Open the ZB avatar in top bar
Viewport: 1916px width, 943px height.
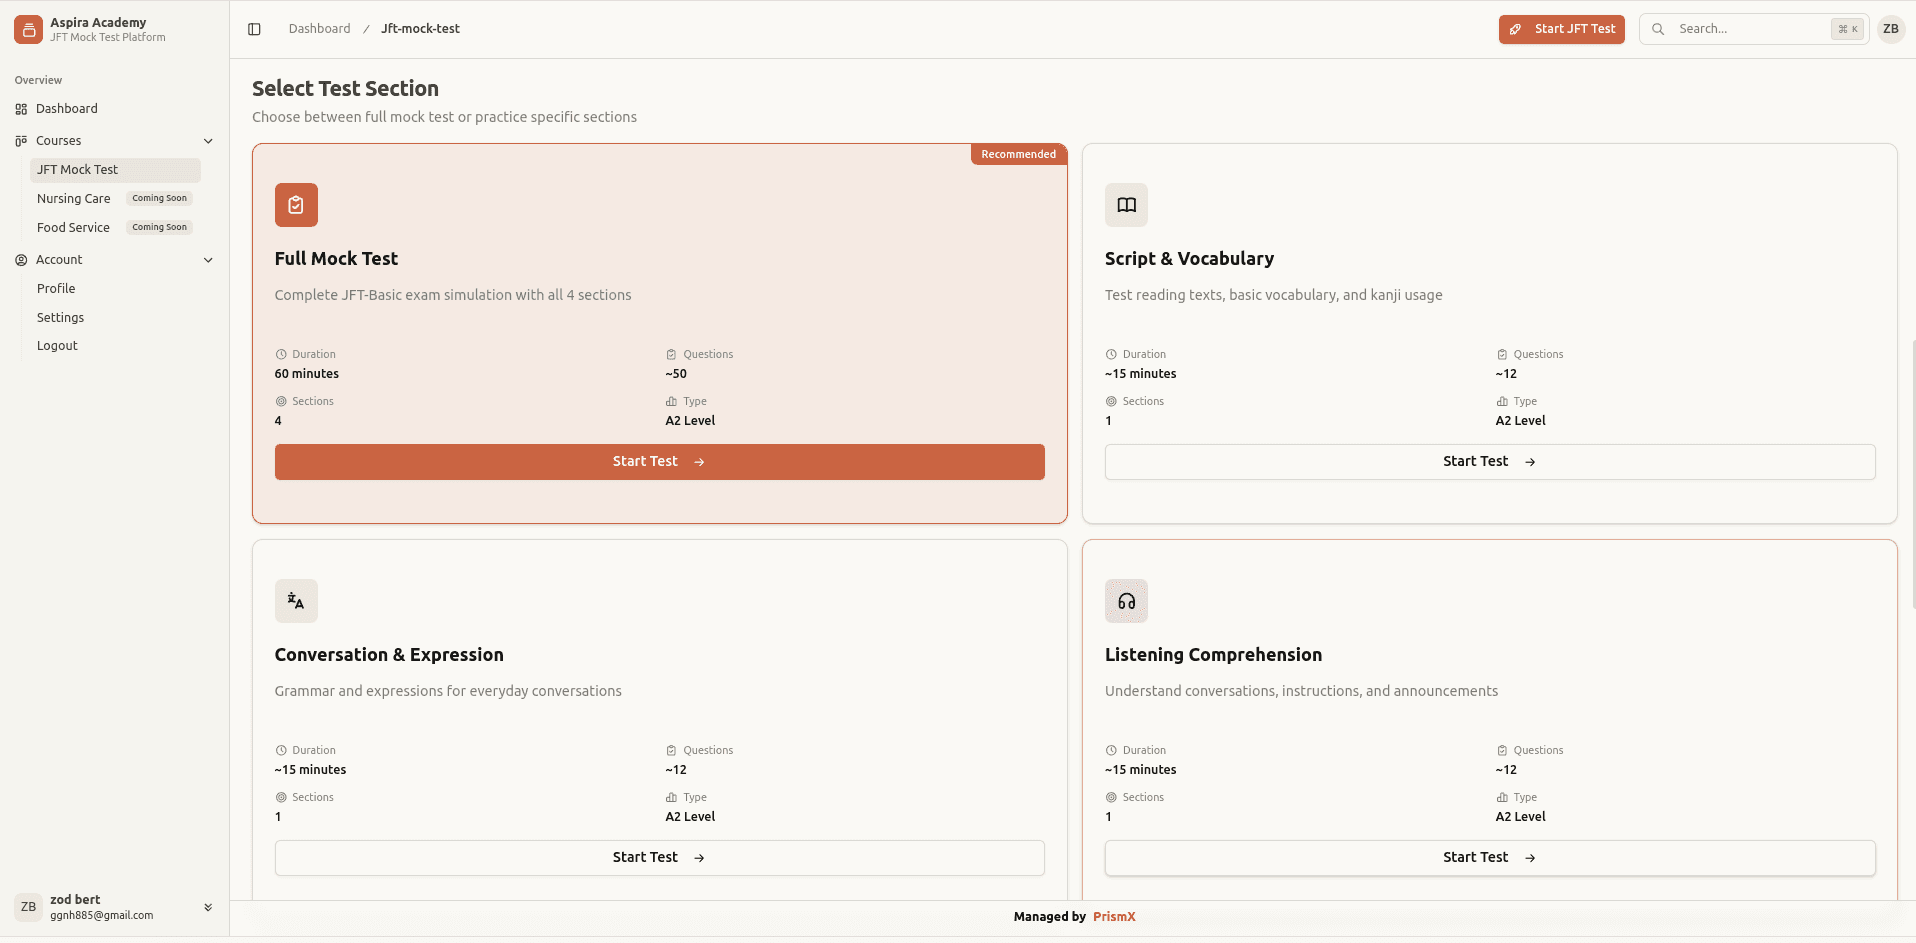pos(1891,29)
